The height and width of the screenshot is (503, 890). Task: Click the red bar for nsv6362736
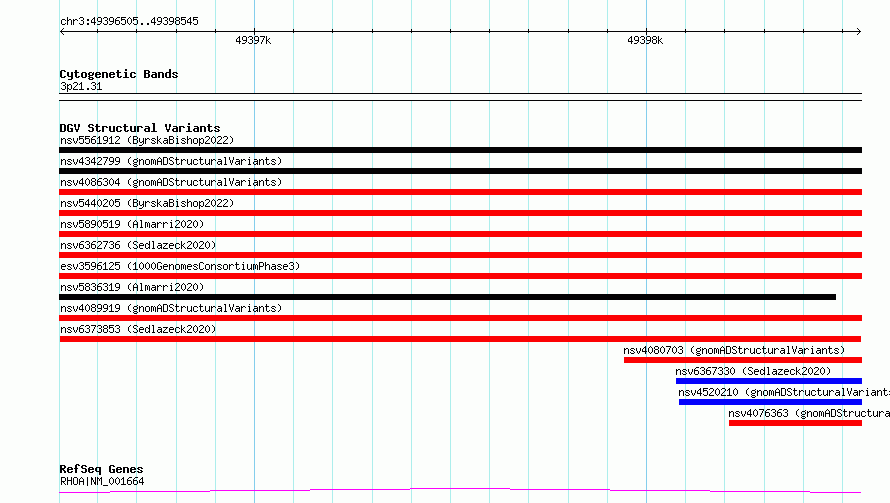[460, 255]
